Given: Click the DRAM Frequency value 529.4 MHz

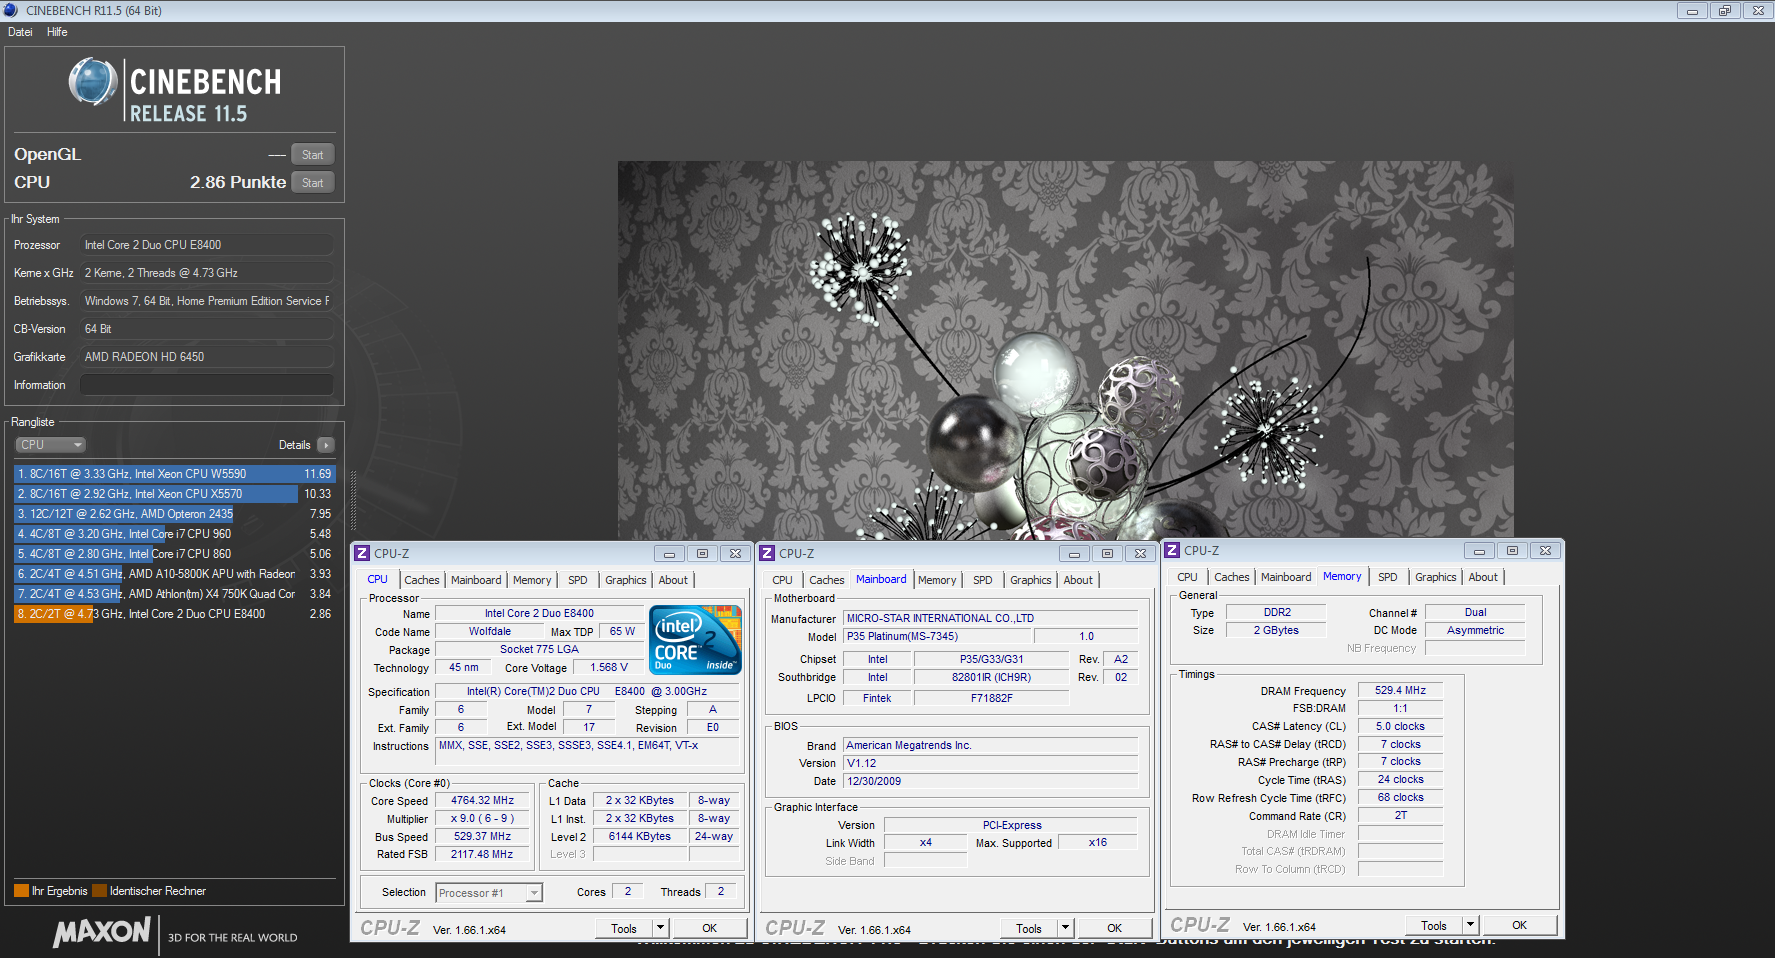Looking at the screenshot, I should 1400,691.
